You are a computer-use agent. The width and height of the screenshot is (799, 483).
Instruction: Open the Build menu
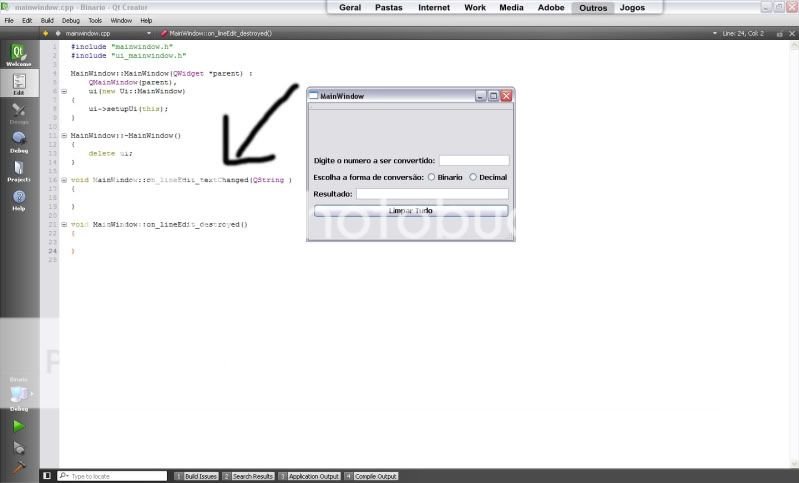point(47,20)
